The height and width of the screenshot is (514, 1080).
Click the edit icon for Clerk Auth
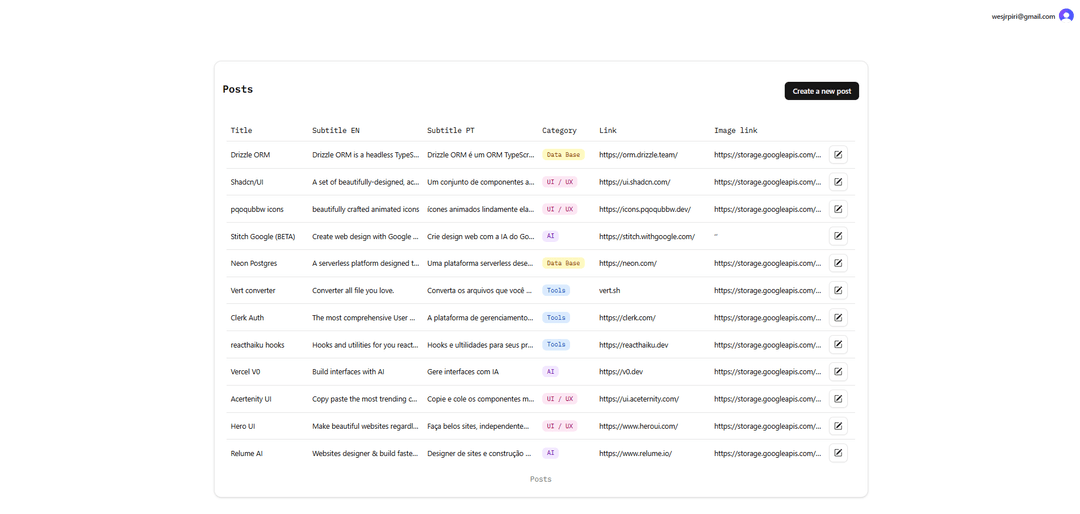[838, 317]
